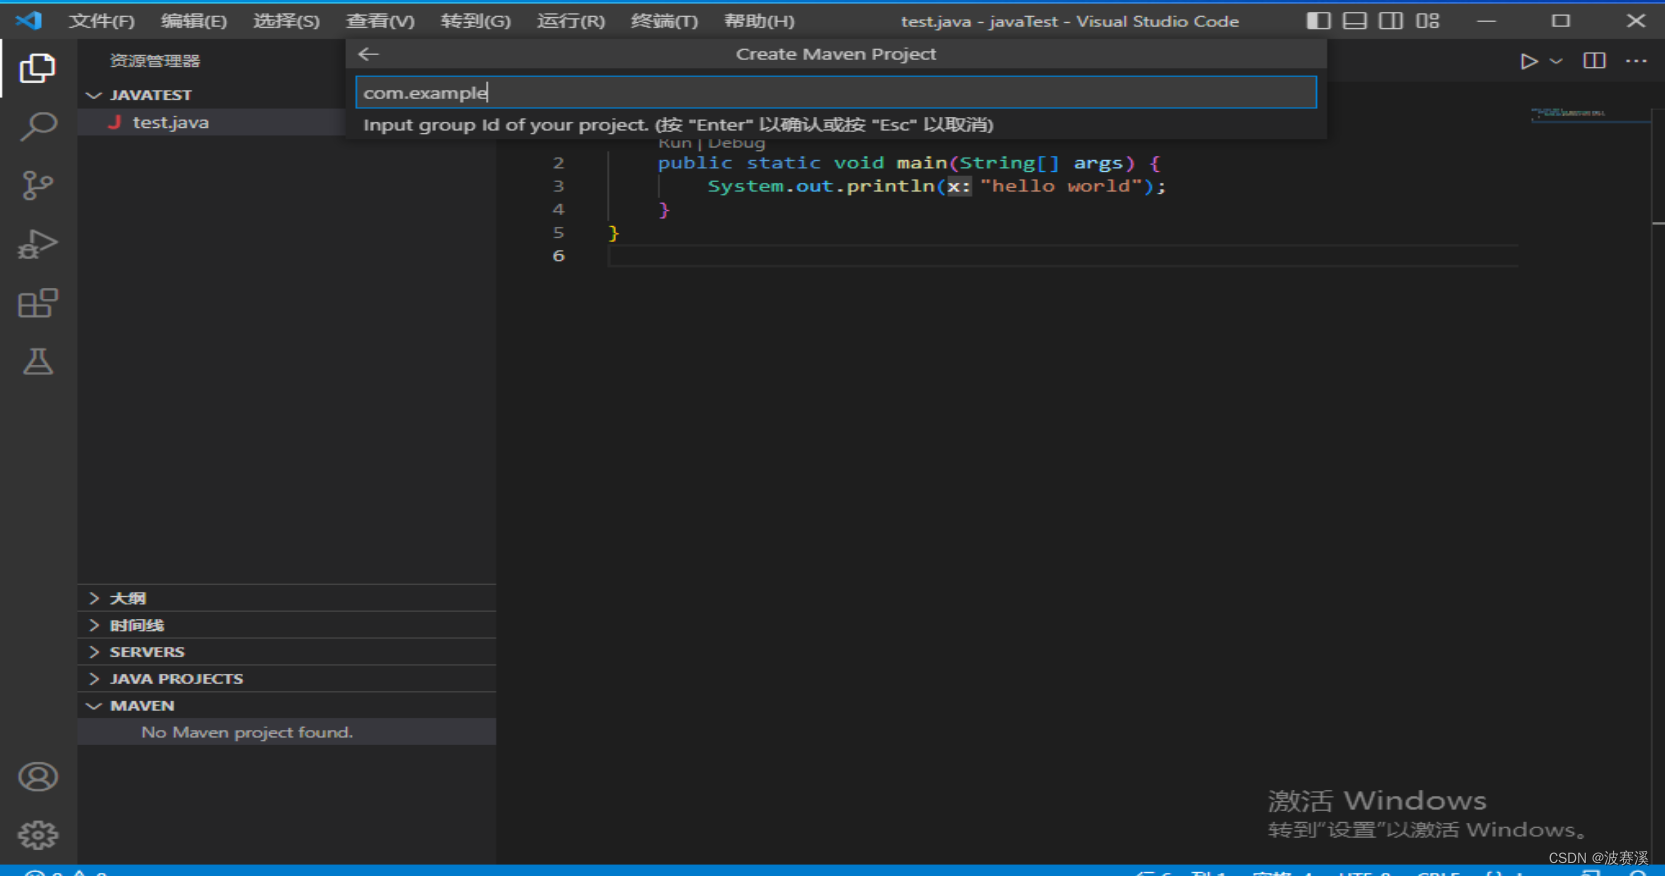Open the 转到(G) menu
This screenshot has width=1665, height=876.
click(475, 21)
